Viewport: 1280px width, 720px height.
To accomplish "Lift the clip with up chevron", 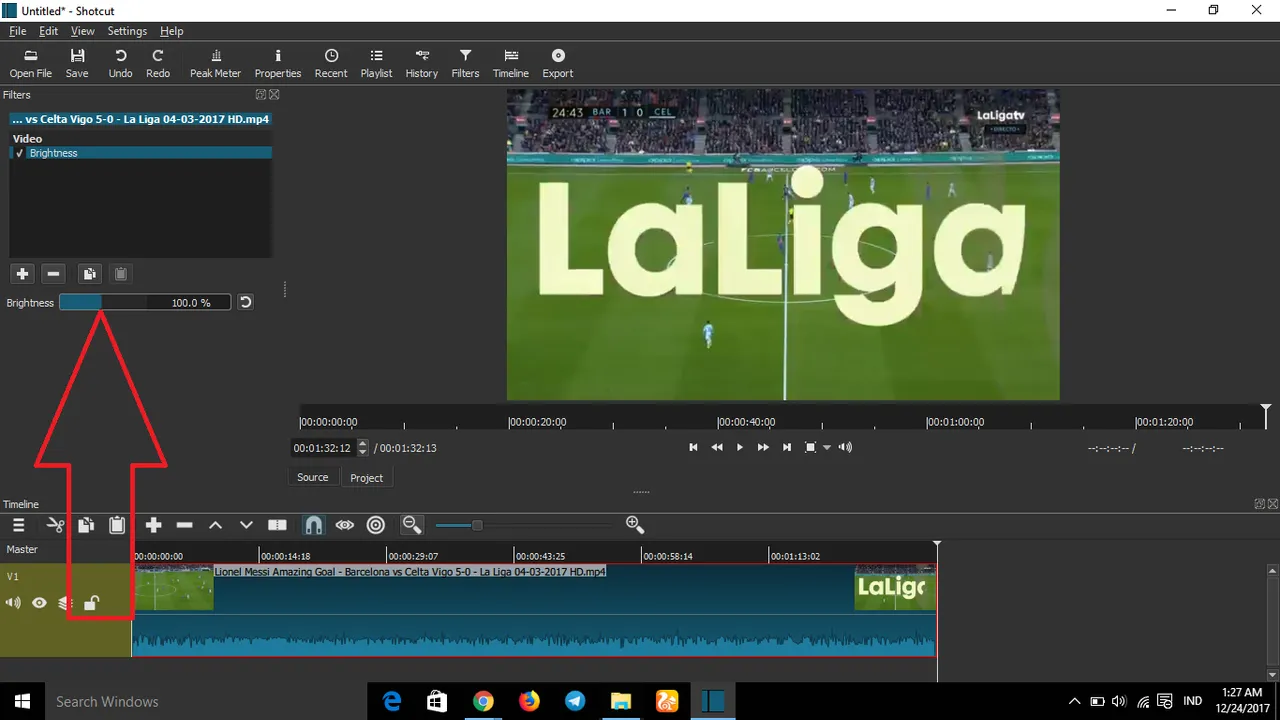I will tap(215, 525).
